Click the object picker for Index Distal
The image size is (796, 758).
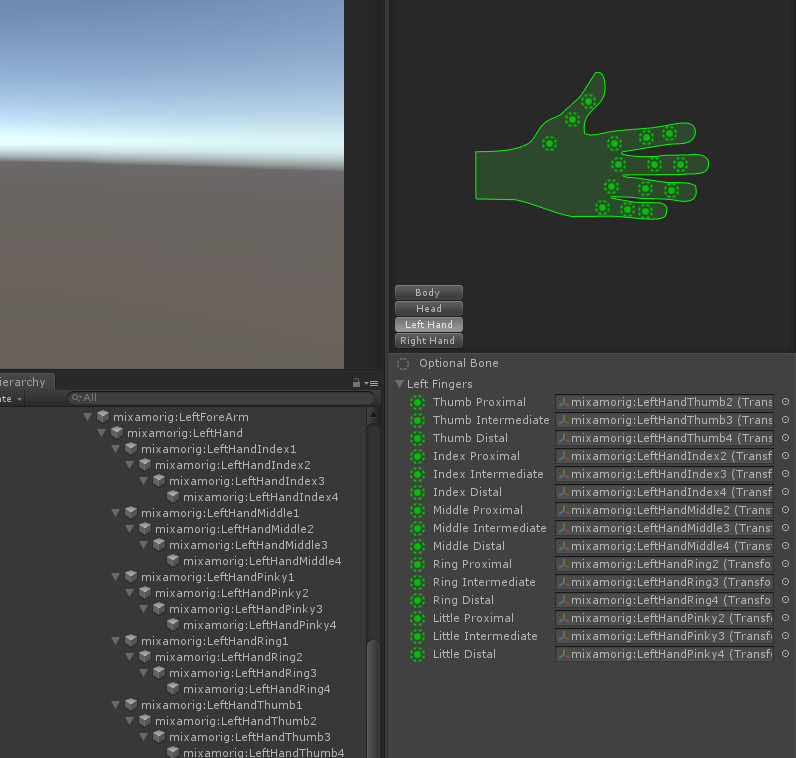[x=785, y=492]
